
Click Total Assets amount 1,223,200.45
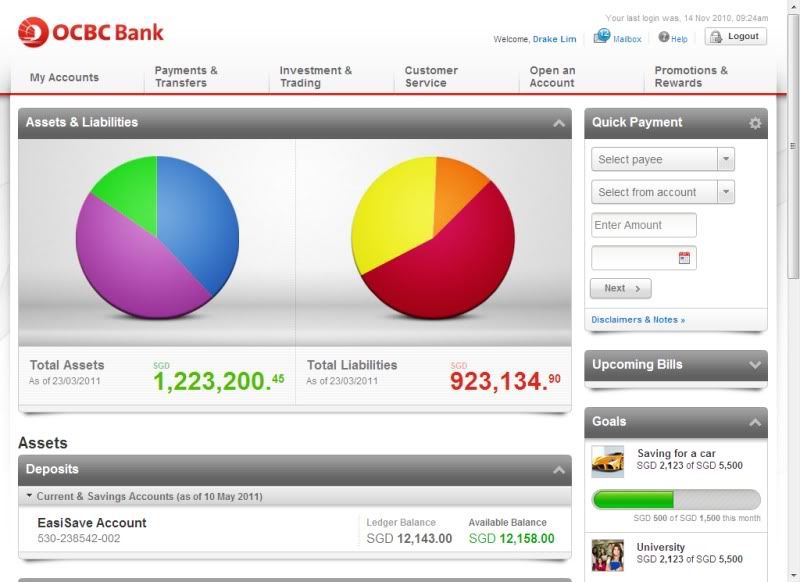(218, 381)
